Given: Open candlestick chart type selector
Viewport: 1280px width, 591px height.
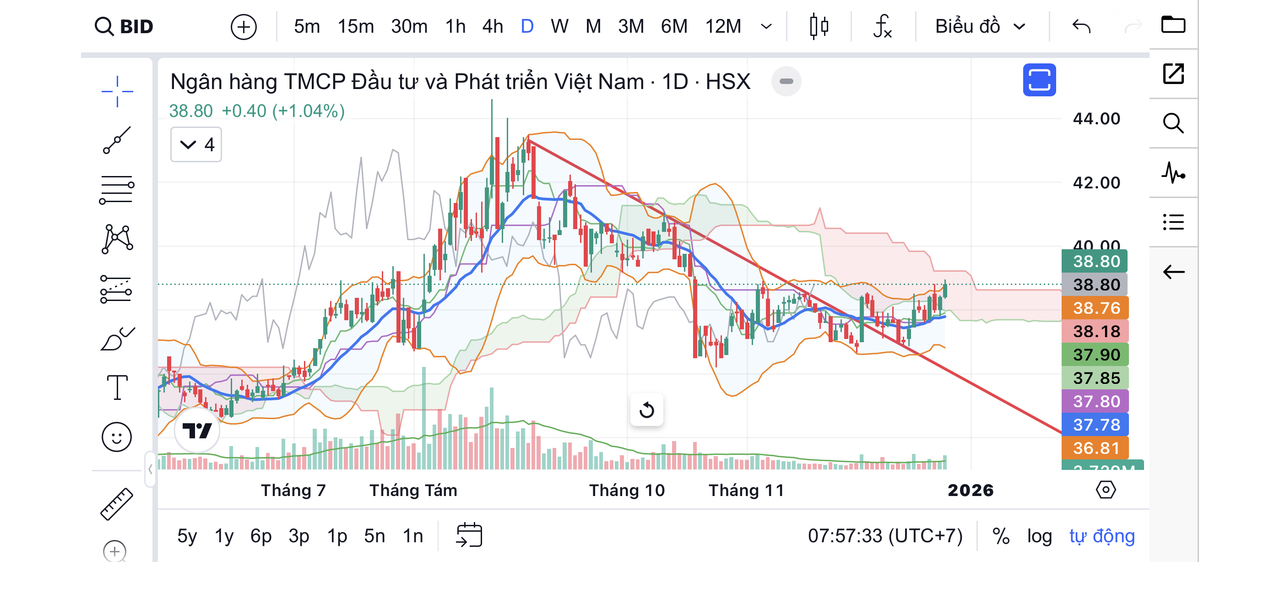Looking at the screenshot, I should pyautogui.click(x=819, y=27).
